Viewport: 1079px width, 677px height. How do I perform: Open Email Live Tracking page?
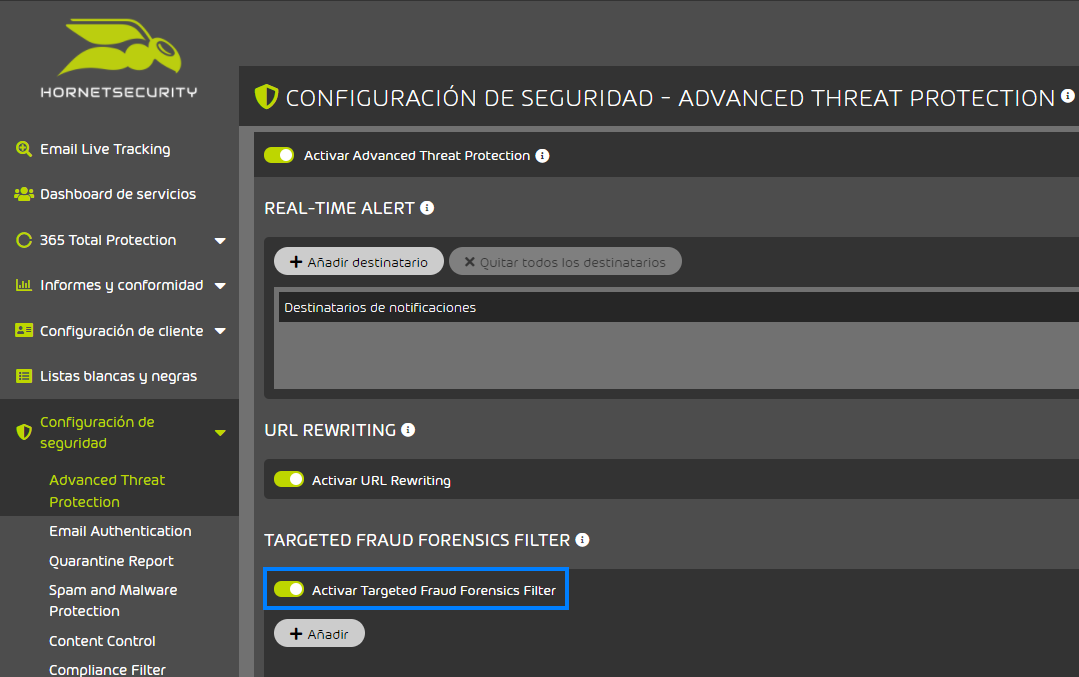(105, 149)
